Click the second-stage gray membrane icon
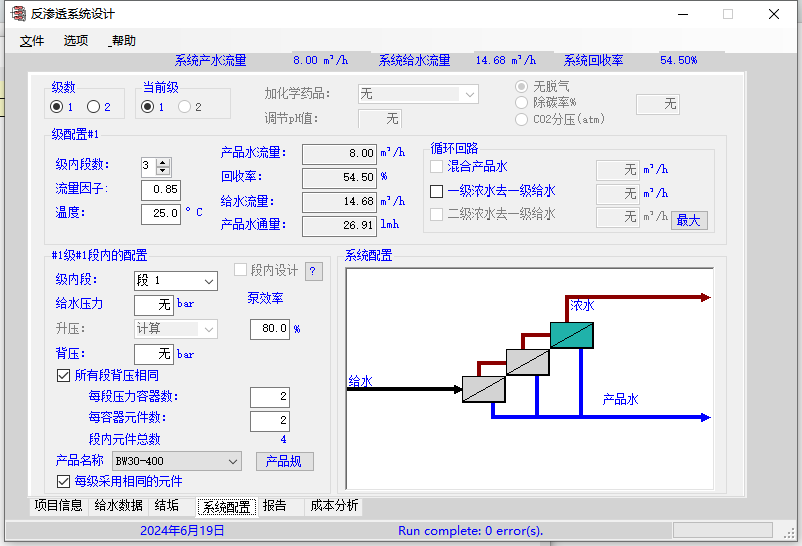 (528, 362)
